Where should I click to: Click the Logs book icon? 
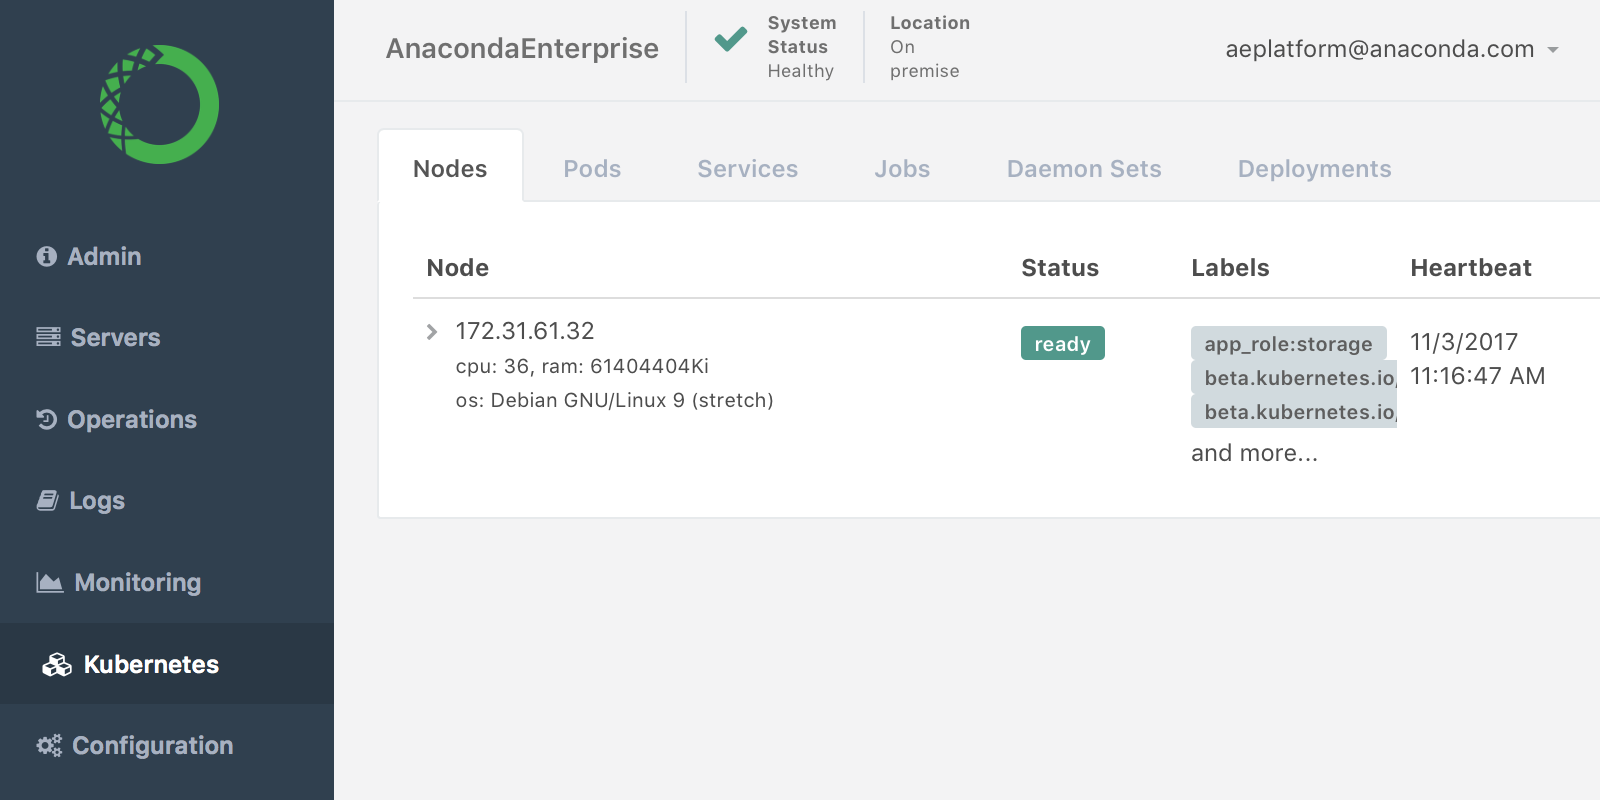click(x=47, y=500)
